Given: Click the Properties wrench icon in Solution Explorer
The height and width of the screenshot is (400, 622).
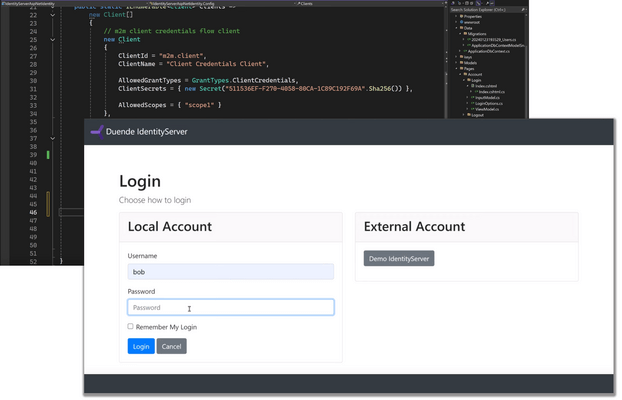Looking at the screenshot, I should point(461,17).
